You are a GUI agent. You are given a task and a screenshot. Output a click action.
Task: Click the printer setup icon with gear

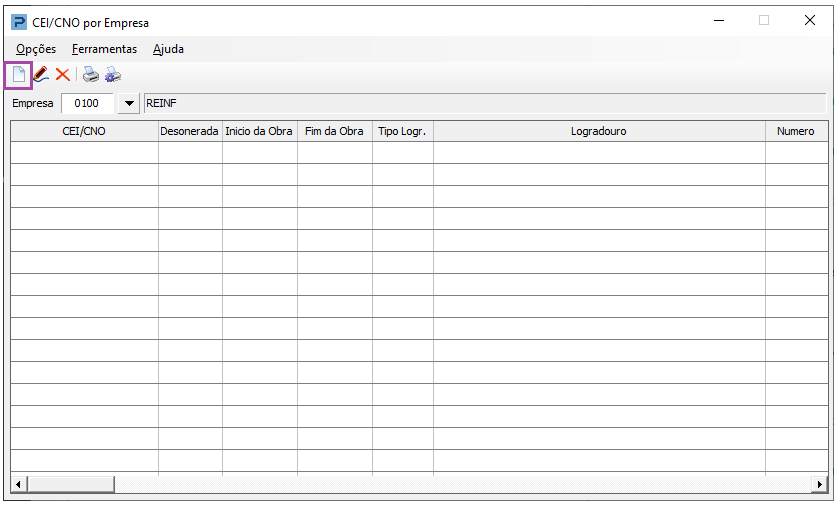point(113,75)
